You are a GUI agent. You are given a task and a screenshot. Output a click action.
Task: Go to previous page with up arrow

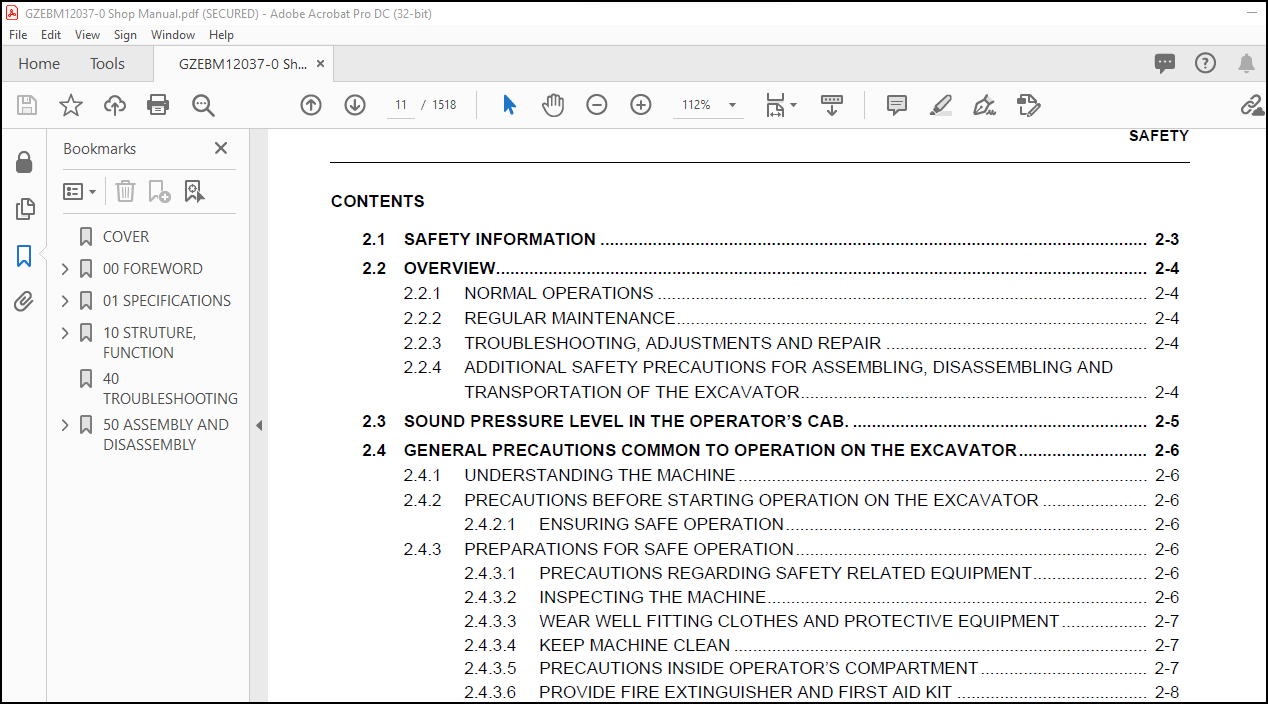[311, 105]
